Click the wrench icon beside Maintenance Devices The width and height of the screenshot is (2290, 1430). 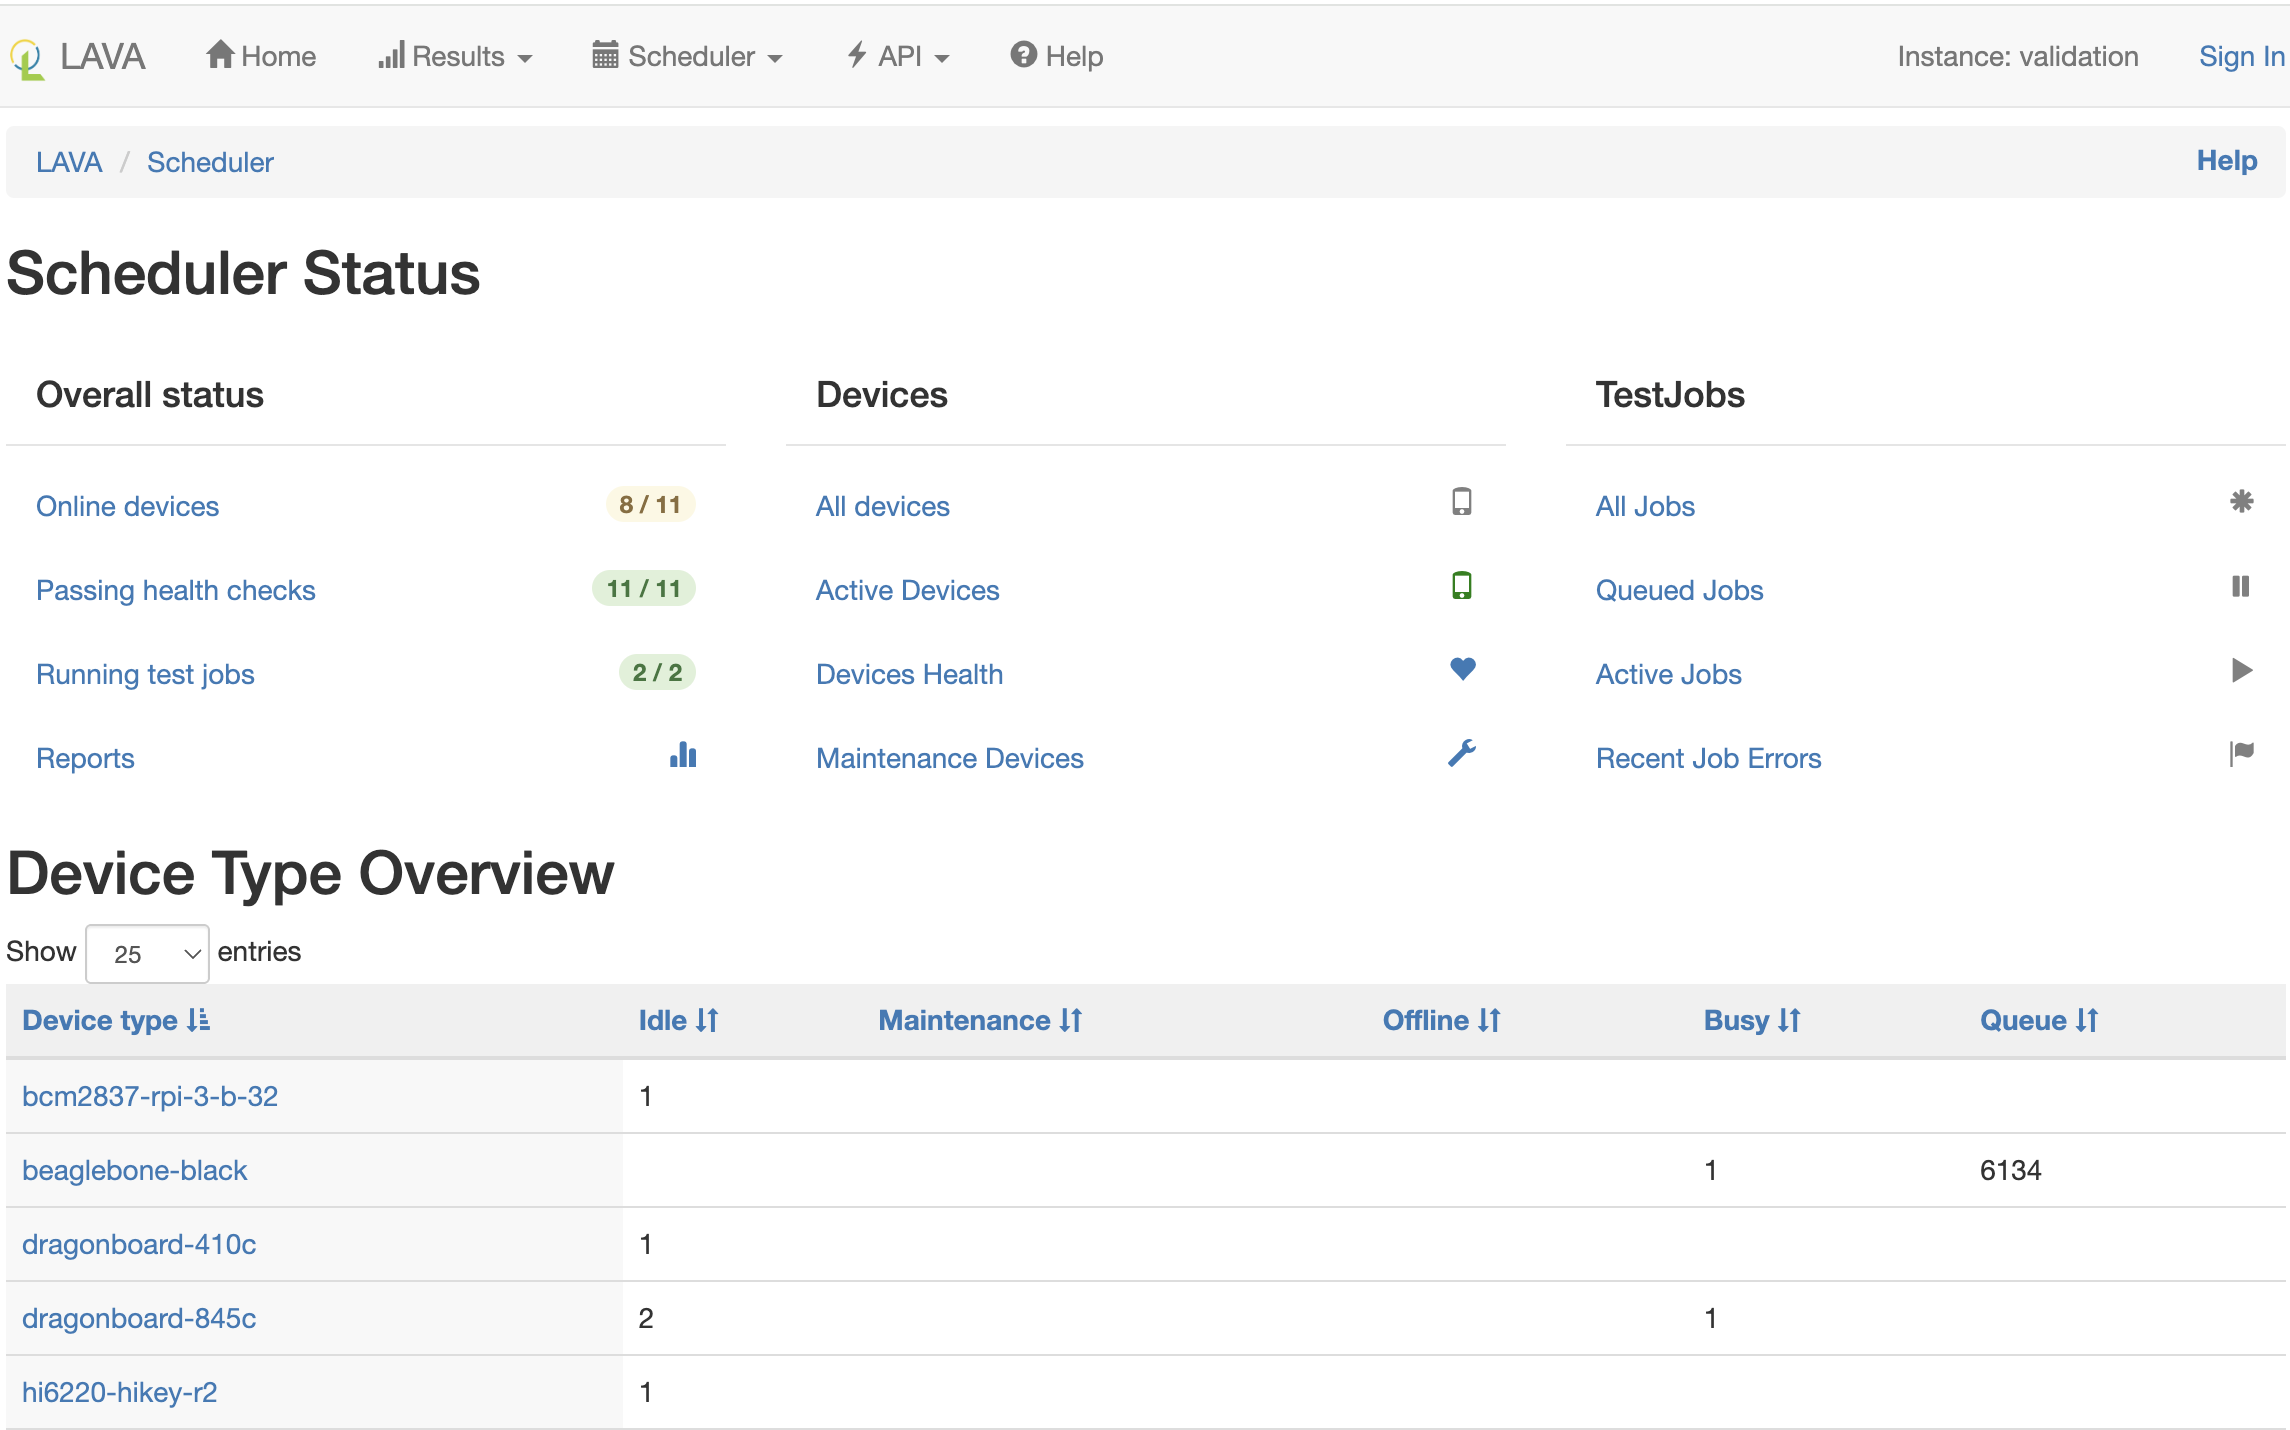pyautogui.click(x=1463, y=755)
